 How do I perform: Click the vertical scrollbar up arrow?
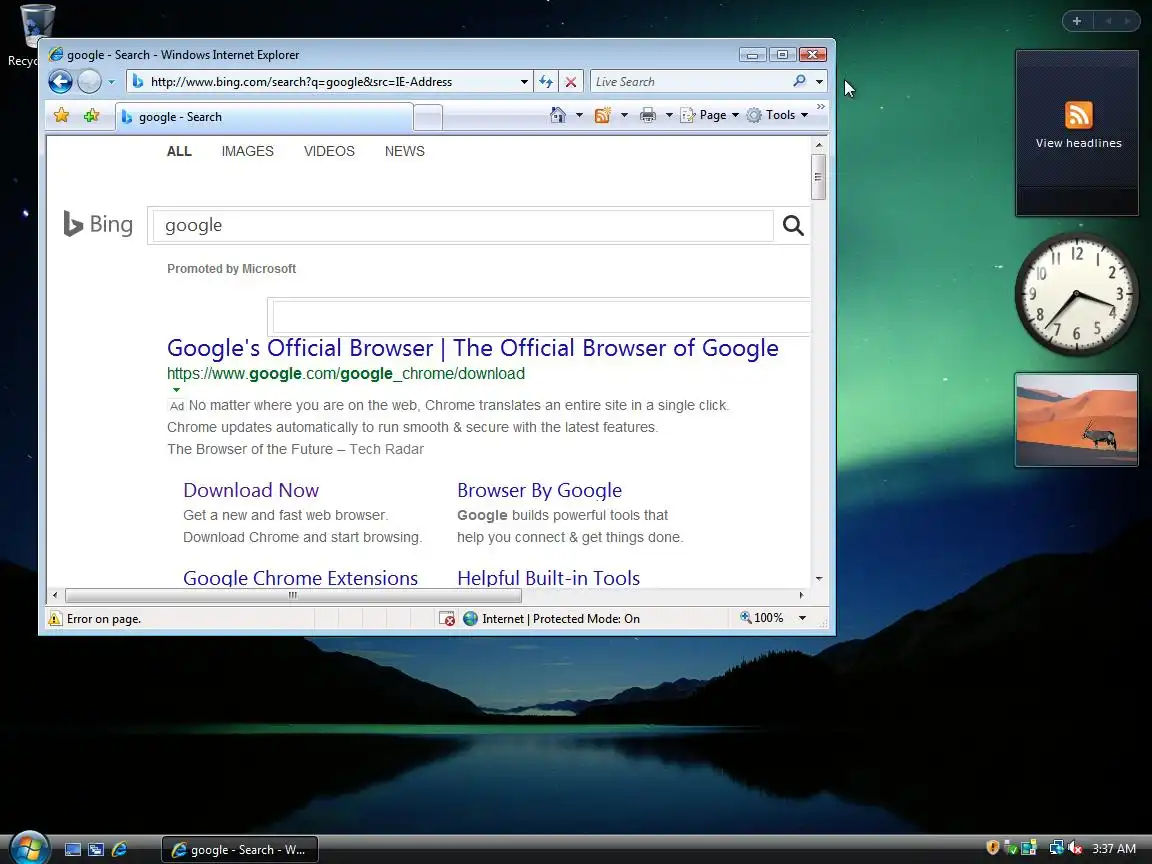(x=818, y=145)
